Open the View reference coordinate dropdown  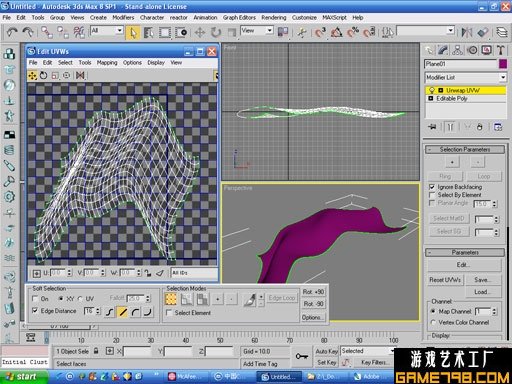click(257, 31)
